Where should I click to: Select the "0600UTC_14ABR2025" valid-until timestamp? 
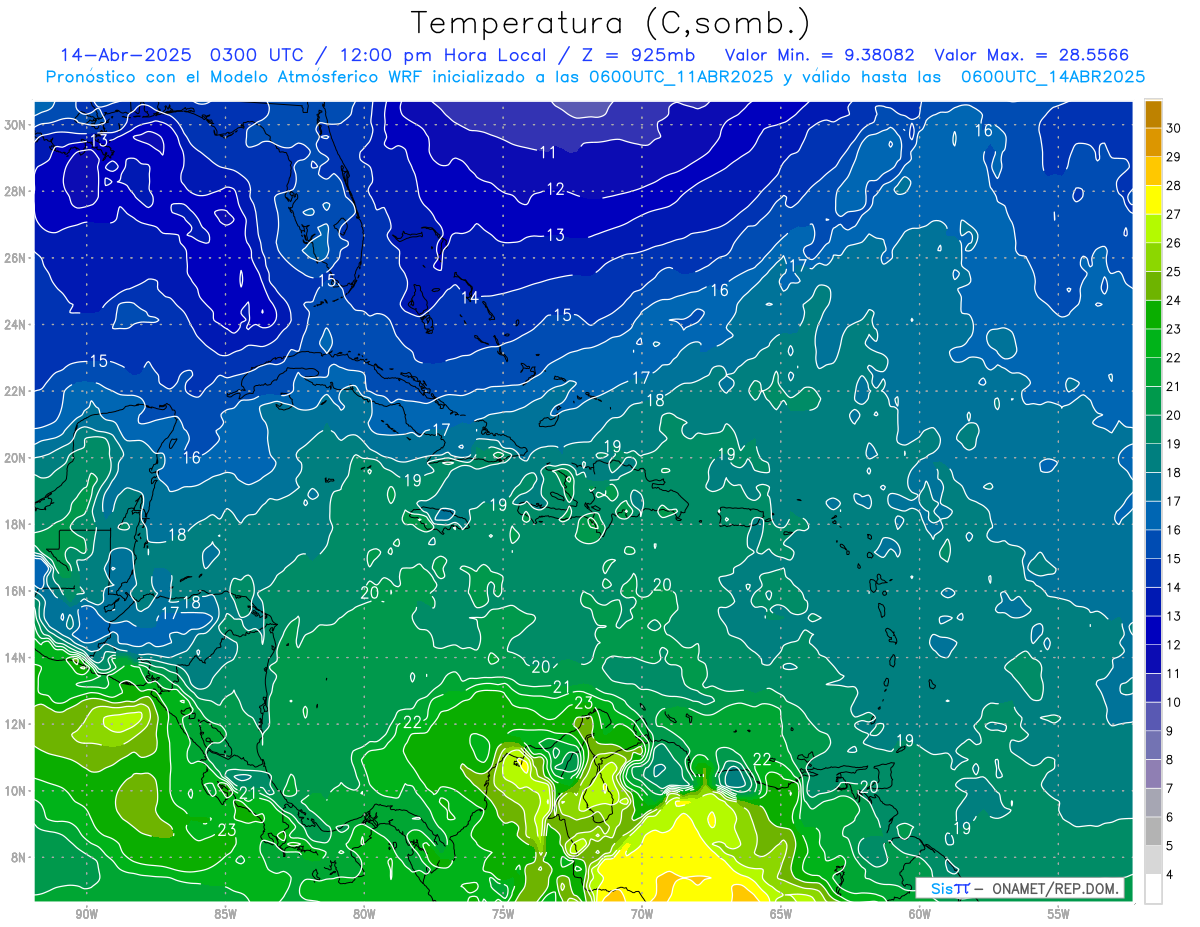pos(1053,77)
